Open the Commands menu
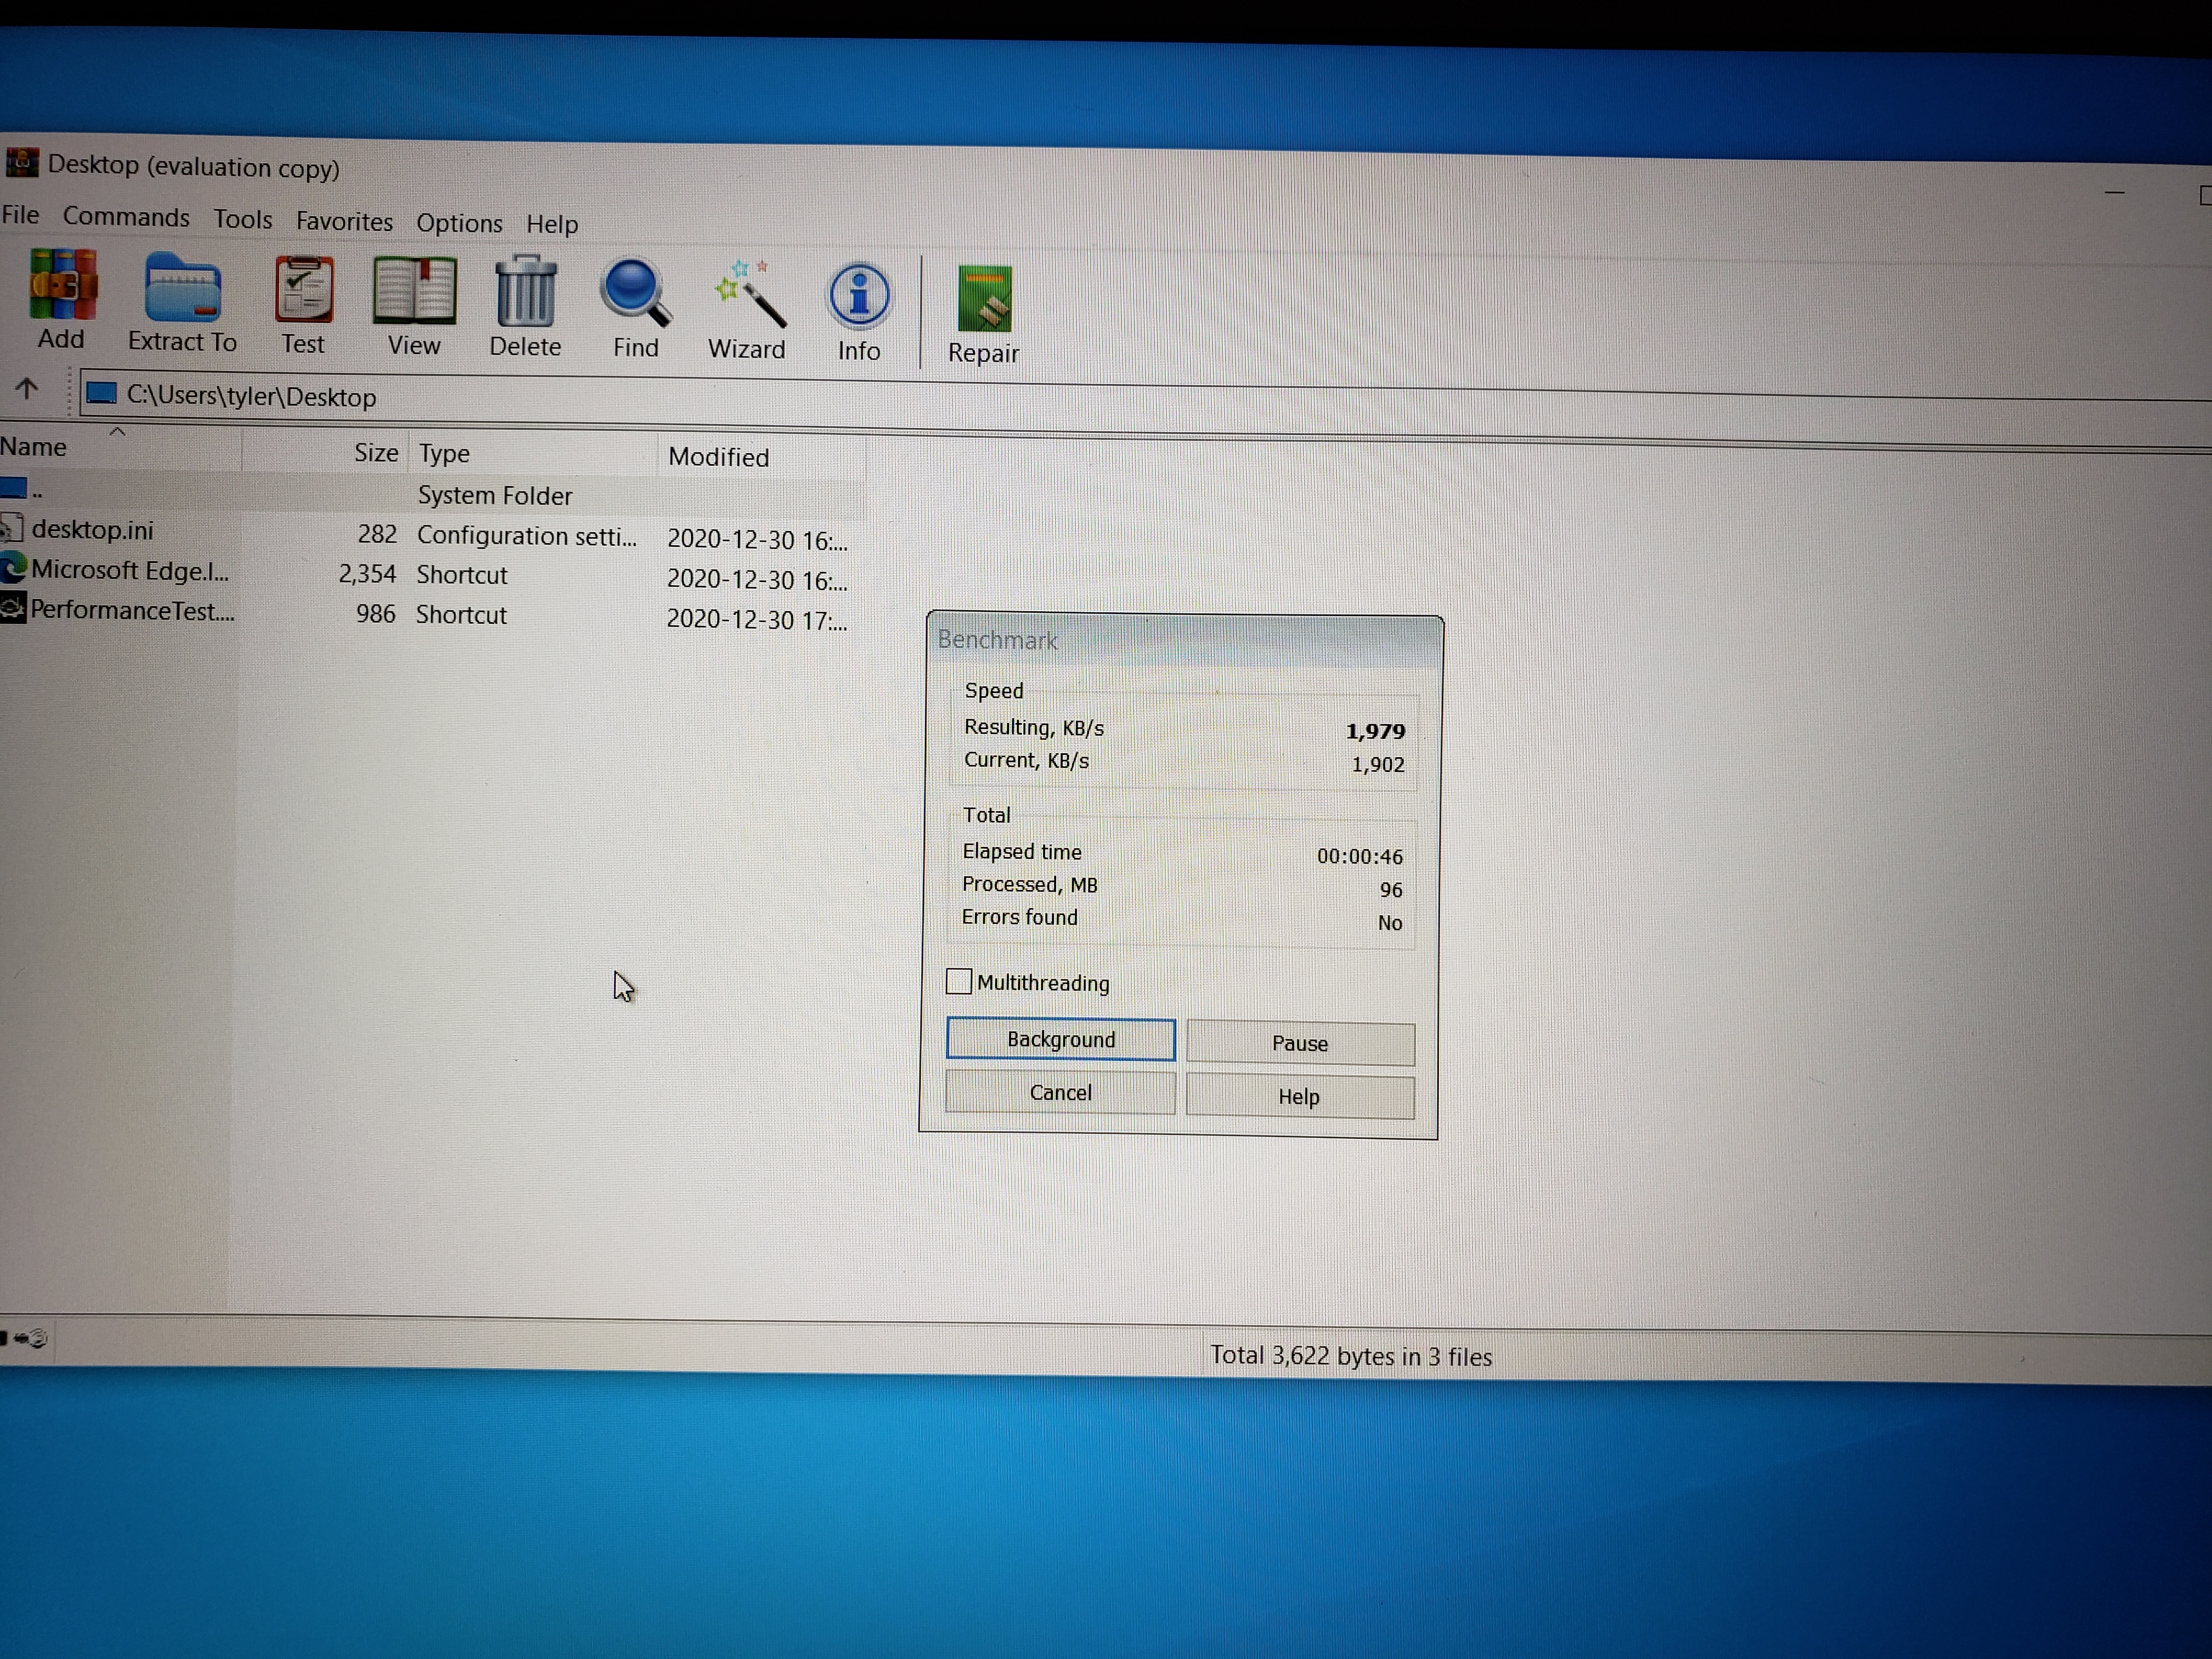 [x=126, y=217]
